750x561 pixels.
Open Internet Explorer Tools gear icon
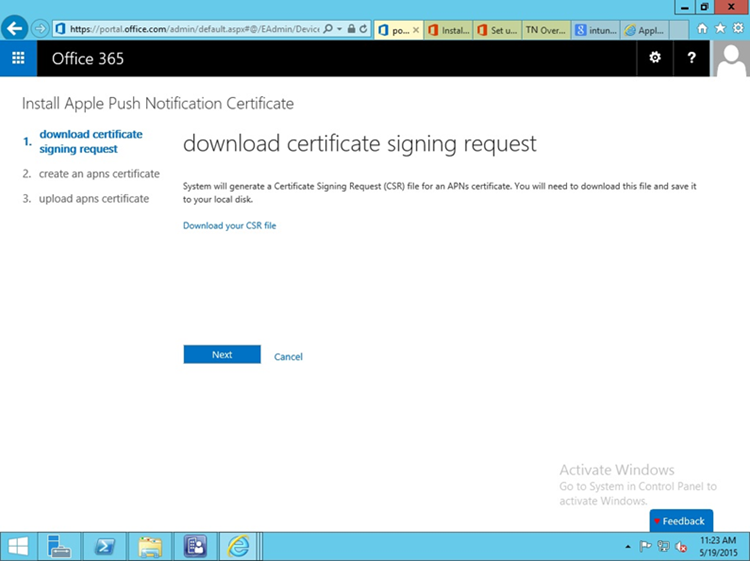(738, 29)
